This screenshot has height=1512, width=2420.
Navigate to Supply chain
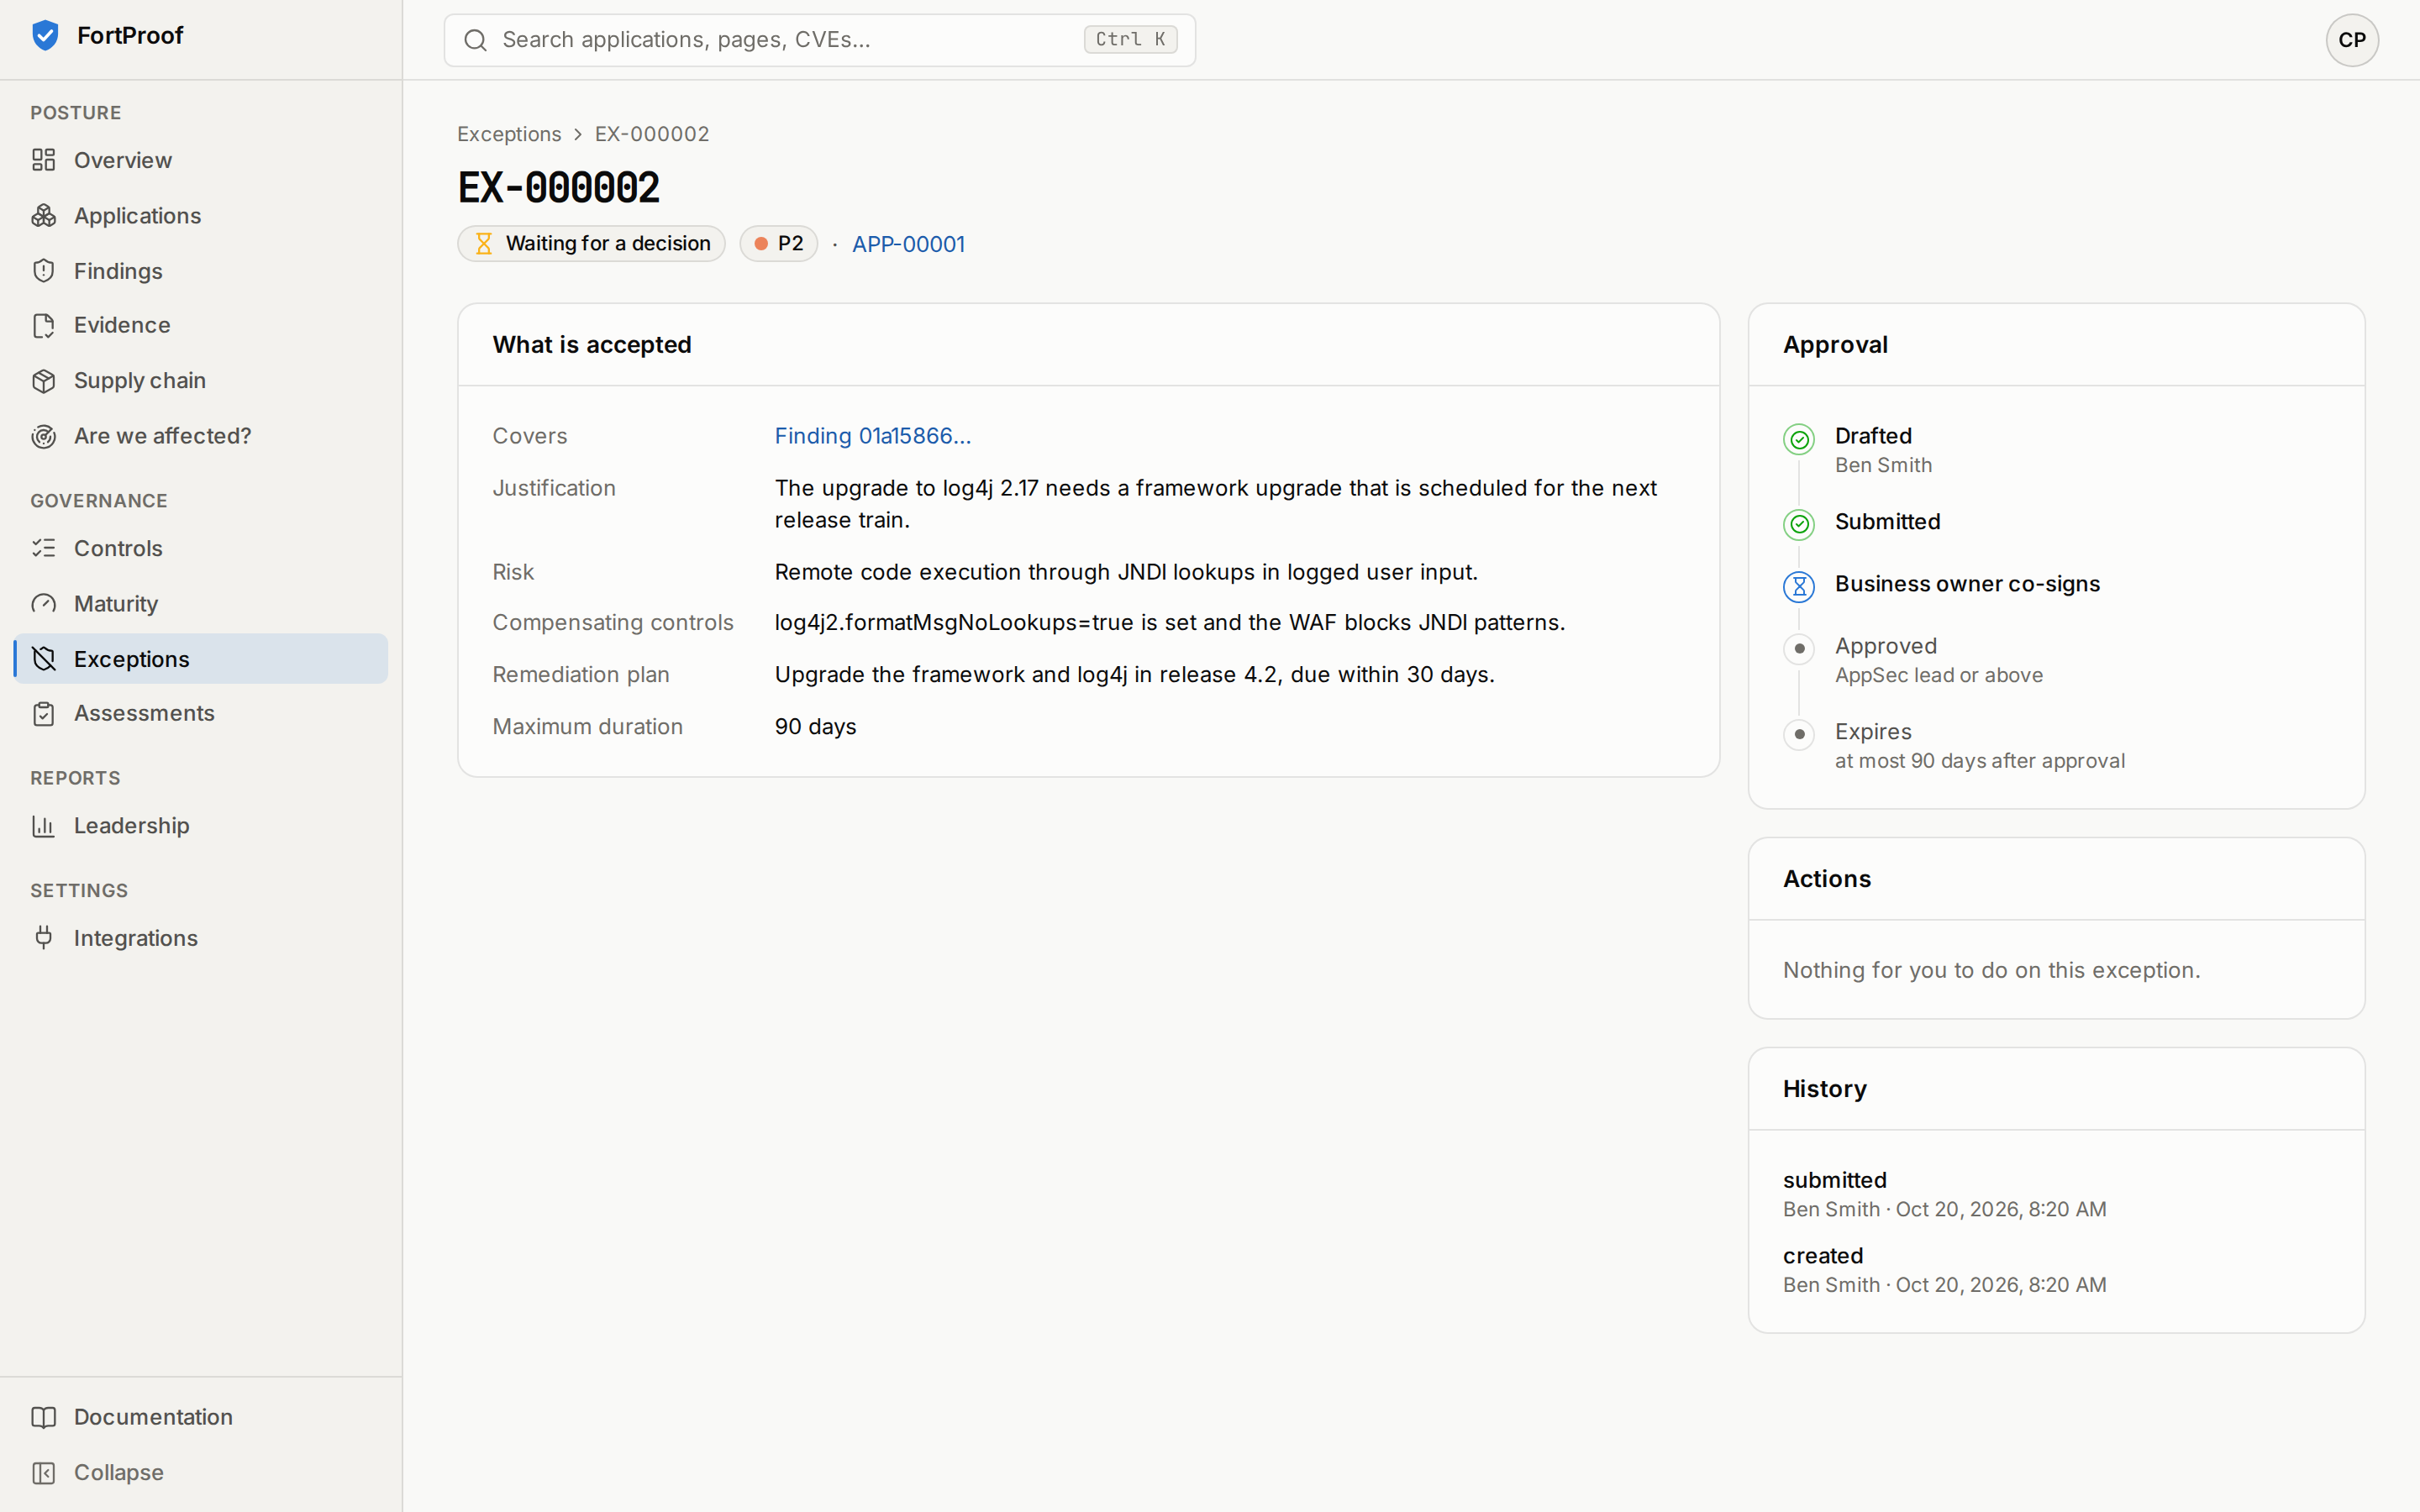tap(201, 381)
